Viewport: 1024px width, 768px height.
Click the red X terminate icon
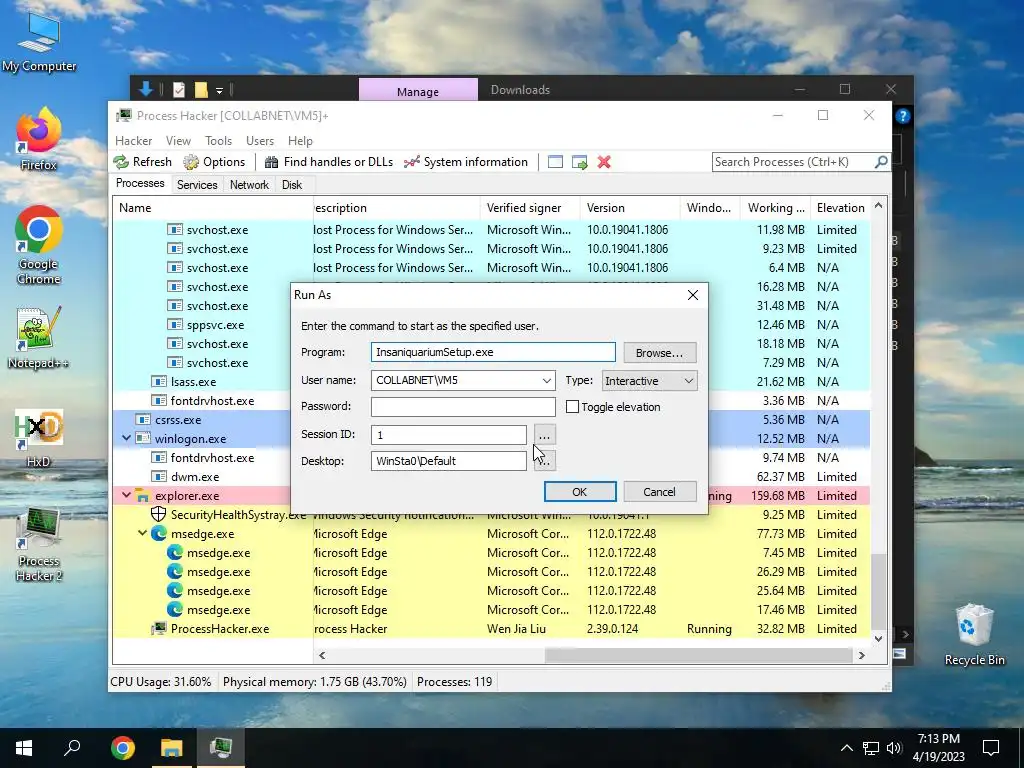(x=604, y=162)
